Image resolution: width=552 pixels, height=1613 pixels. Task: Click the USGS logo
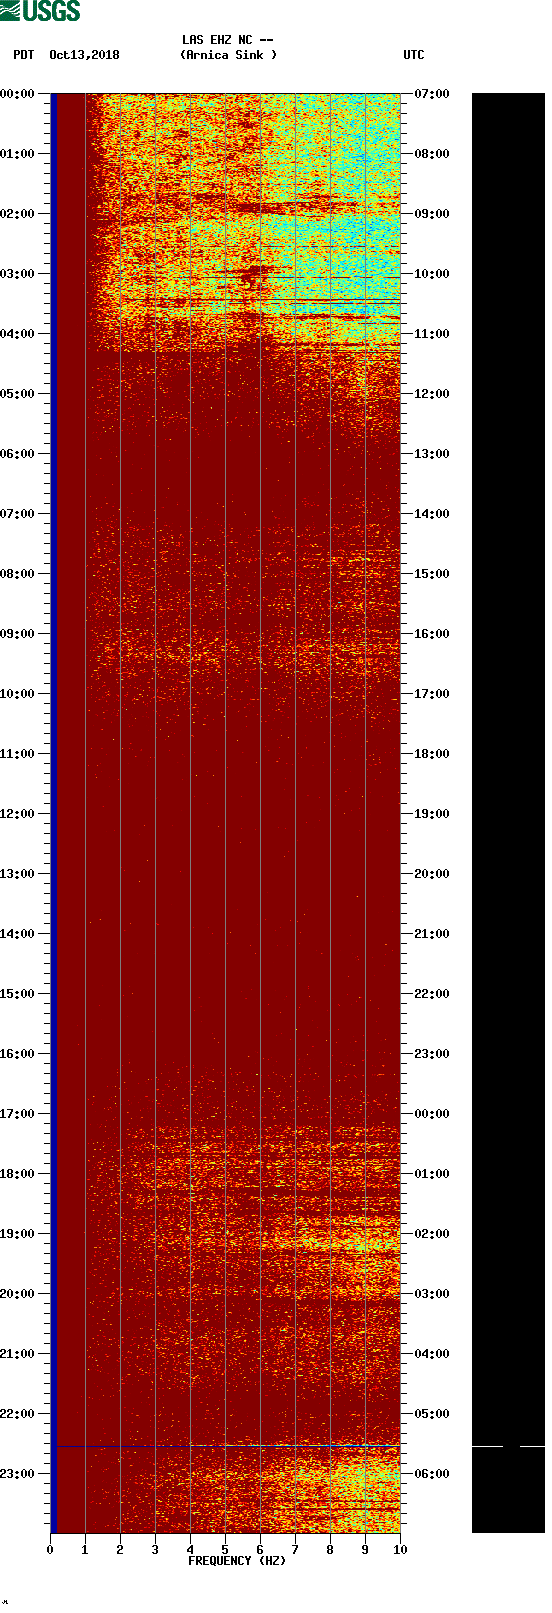(x=40, y=11)
